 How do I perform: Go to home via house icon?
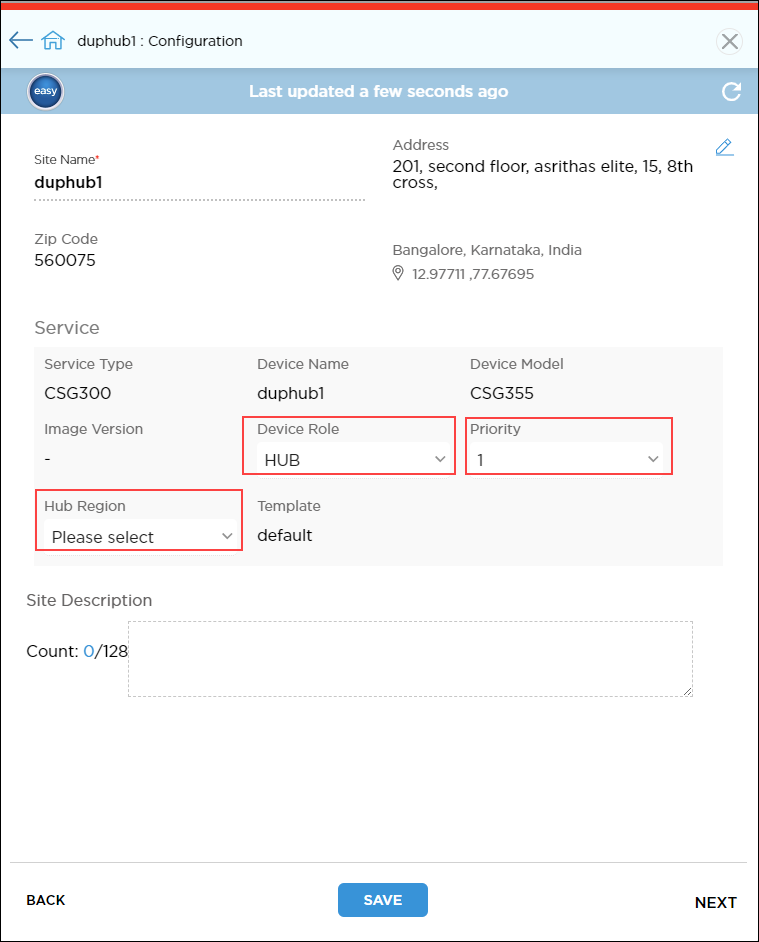(x=53, y=41)
